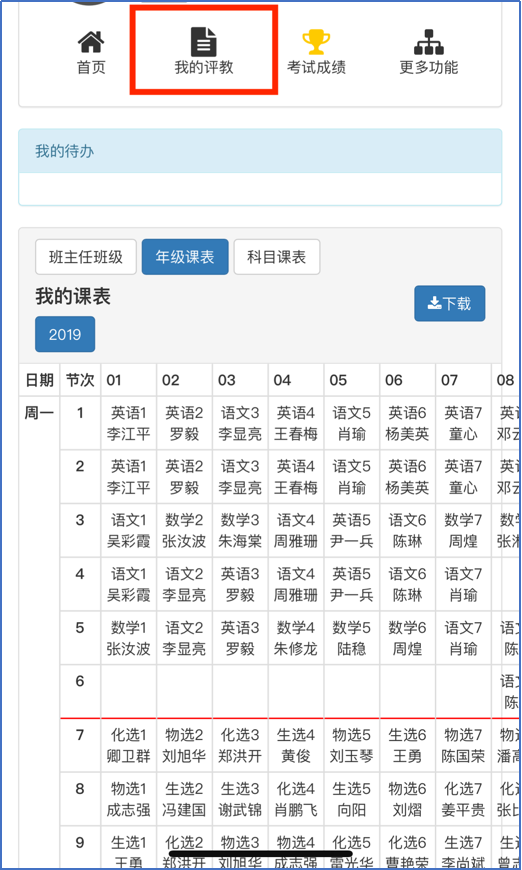Image resolution: width=522 pixels, height=870 pixels.
Task: Select period 3 cell 数学2 张汝波
Action: pyautogui.click(x=184, y=530)
